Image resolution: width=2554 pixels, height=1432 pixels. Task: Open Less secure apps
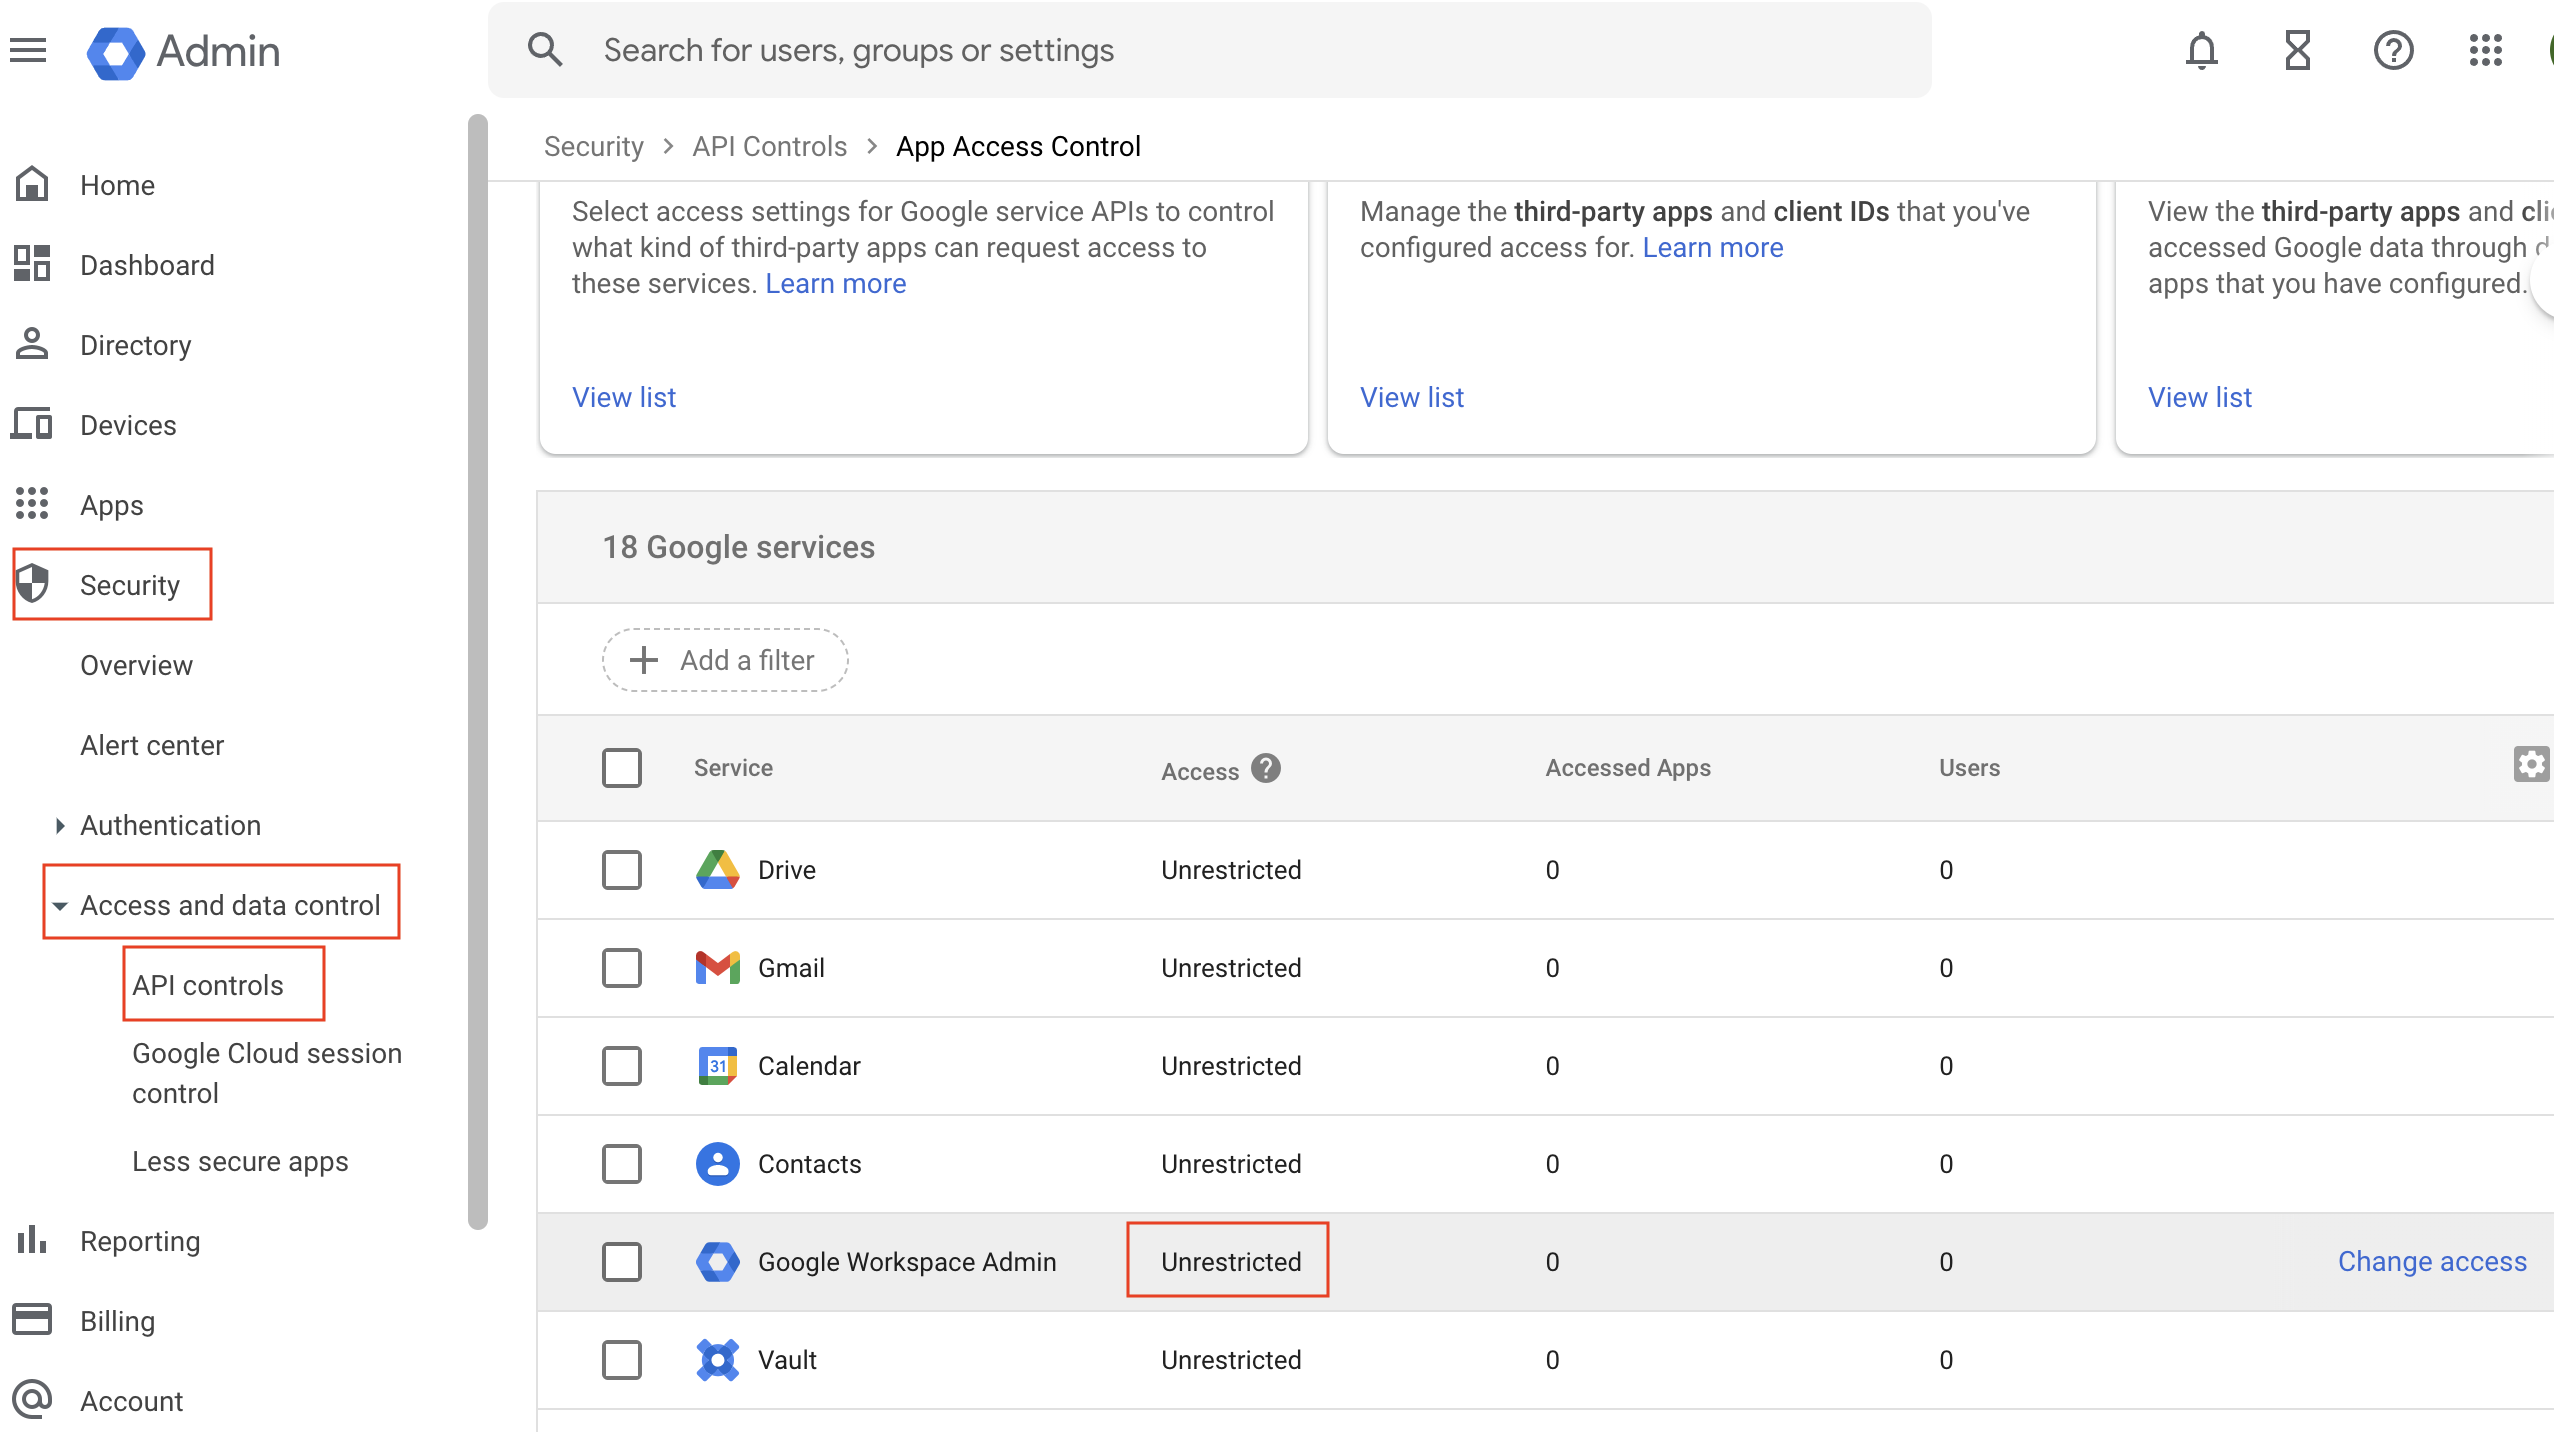click(x=240, y=1161)
